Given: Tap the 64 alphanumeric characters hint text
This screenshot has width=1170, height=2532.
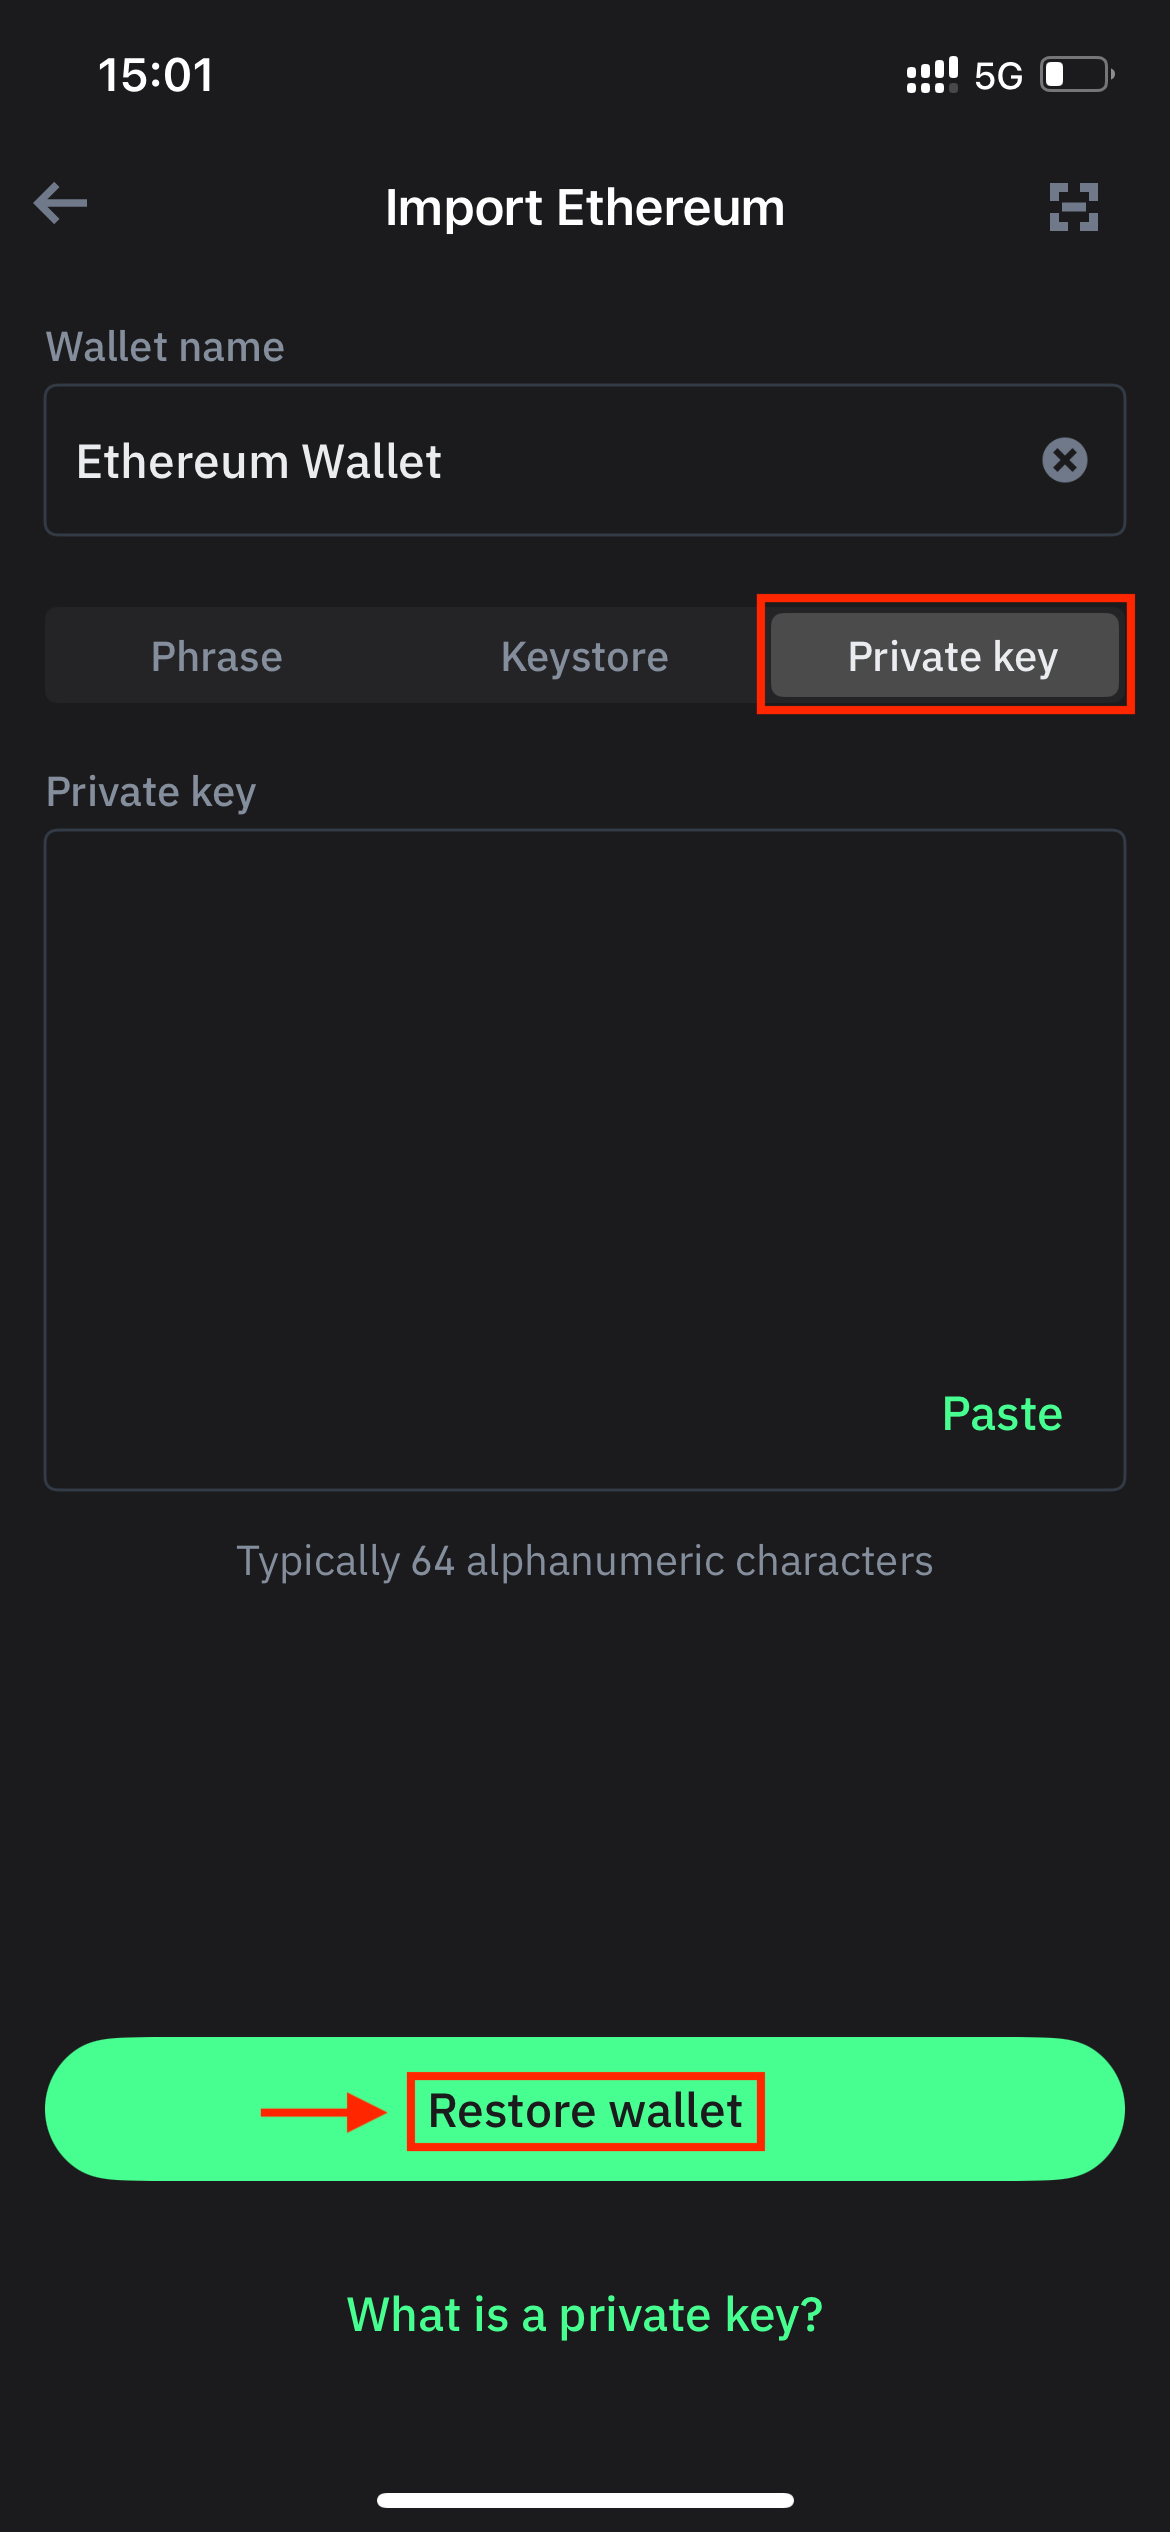Looking at the screenshot, I should click(584, 1561).
